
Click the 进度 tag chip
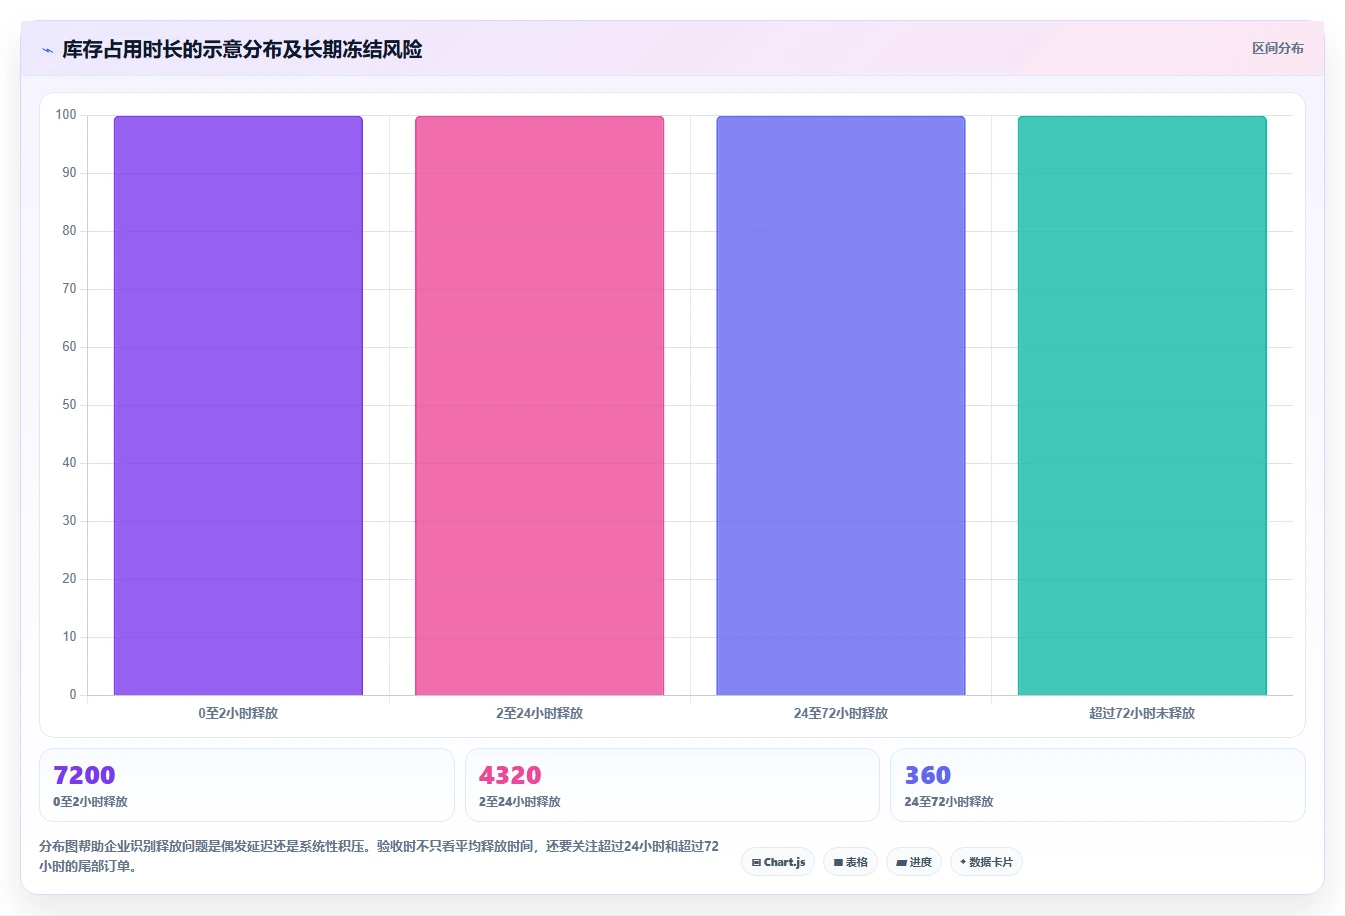(x=914, y=862)
